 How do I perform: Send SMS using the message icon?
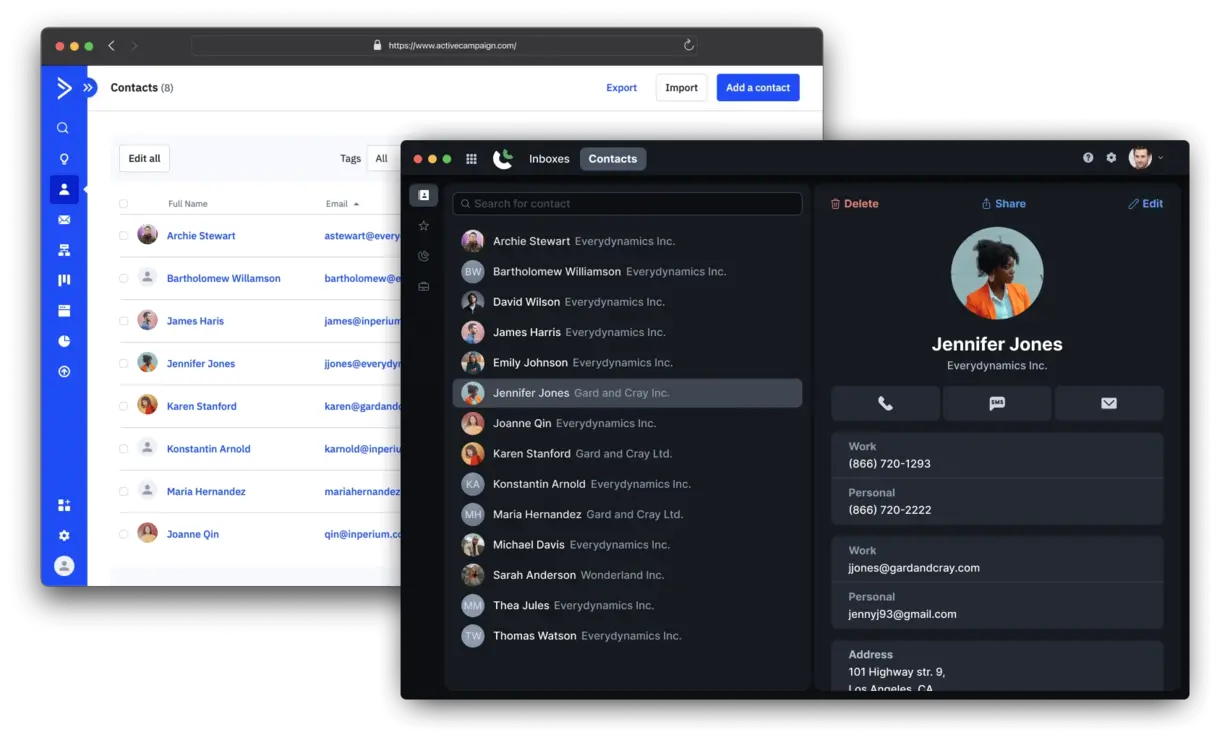(997, 403)
